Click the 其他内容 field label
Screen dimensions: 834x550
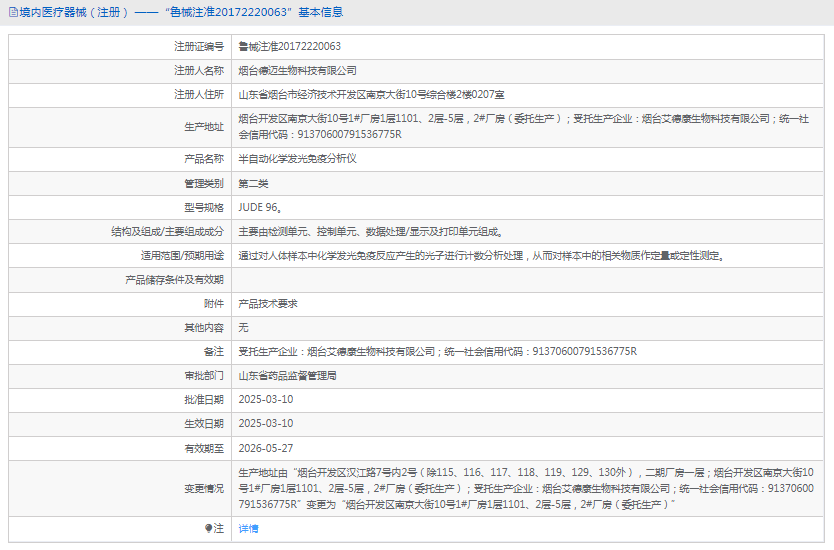(x=204, y=327)
